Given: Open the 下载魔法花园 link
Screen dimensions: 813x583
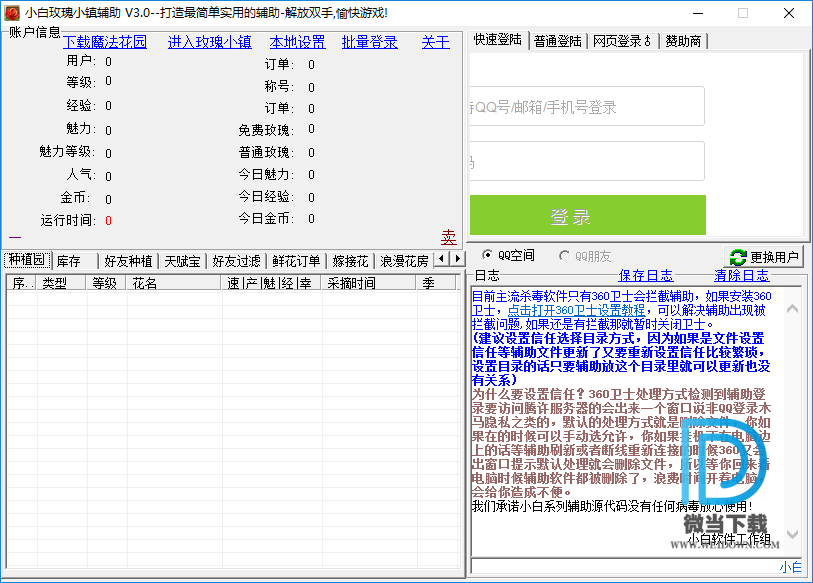Looking at the screenshot, I should [x=105, y=42].
